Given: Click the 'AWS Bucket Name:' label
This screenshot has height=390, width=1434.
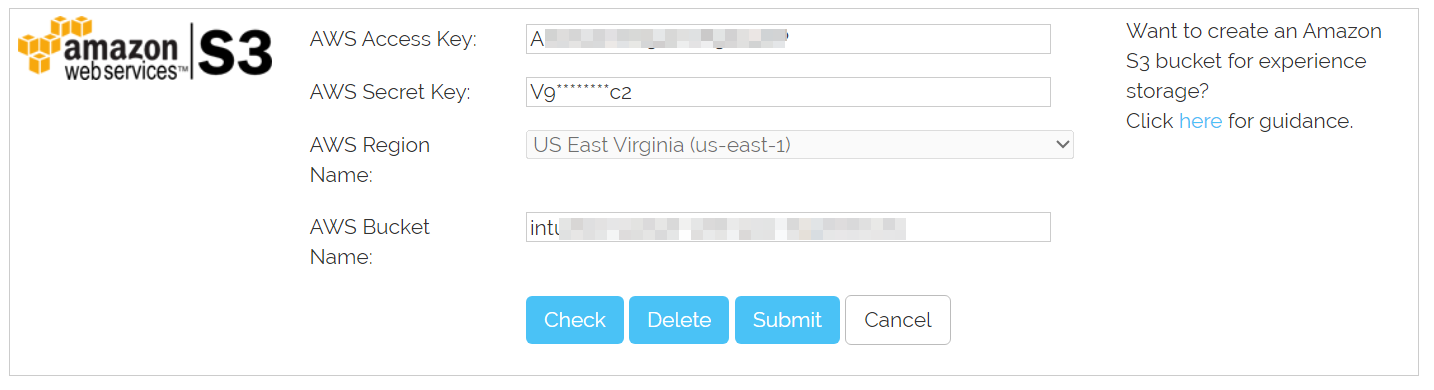Looking at the screenshot, I should [x=370, y=242].
